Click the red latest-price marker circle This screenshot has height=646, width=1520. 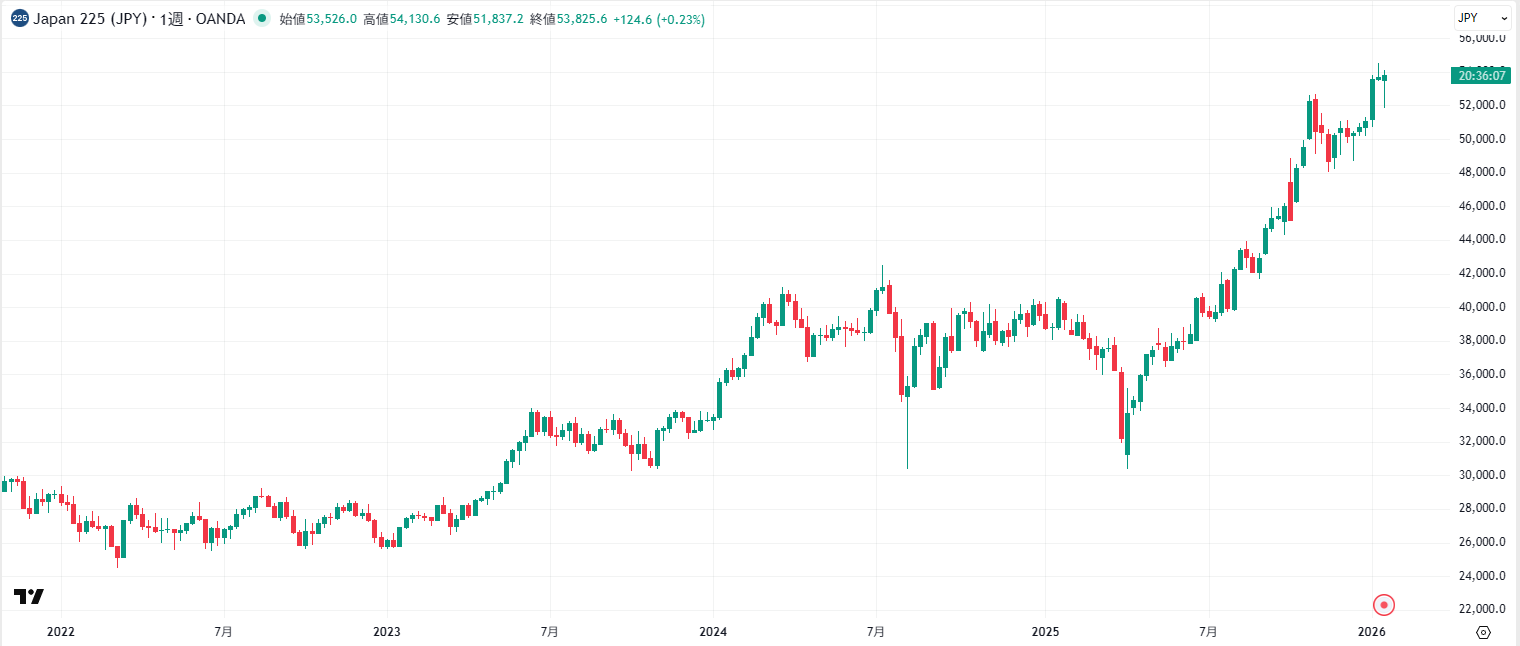[1383, 605]
